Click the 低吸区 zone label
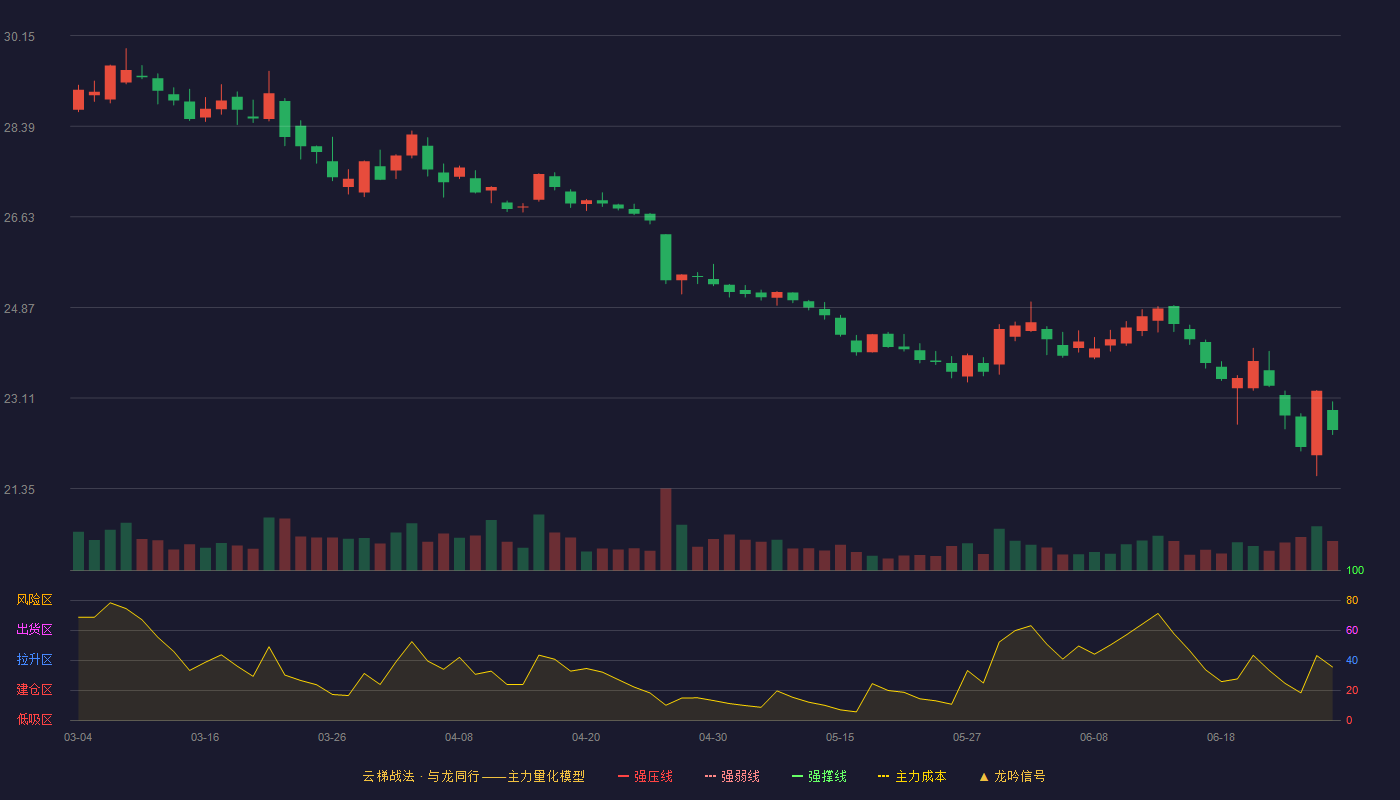The height and width of the screenshot is (800, 1400). coord(34,719)
